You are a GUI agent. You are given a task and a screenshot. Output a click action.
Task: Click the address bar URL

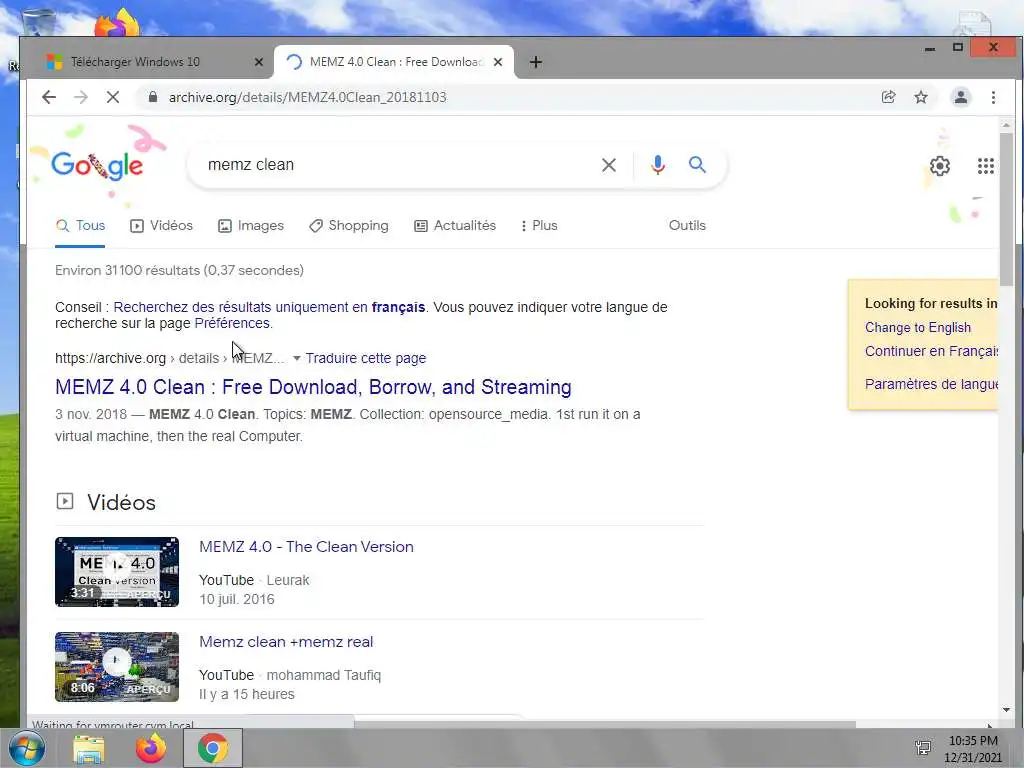click(308, 97)
